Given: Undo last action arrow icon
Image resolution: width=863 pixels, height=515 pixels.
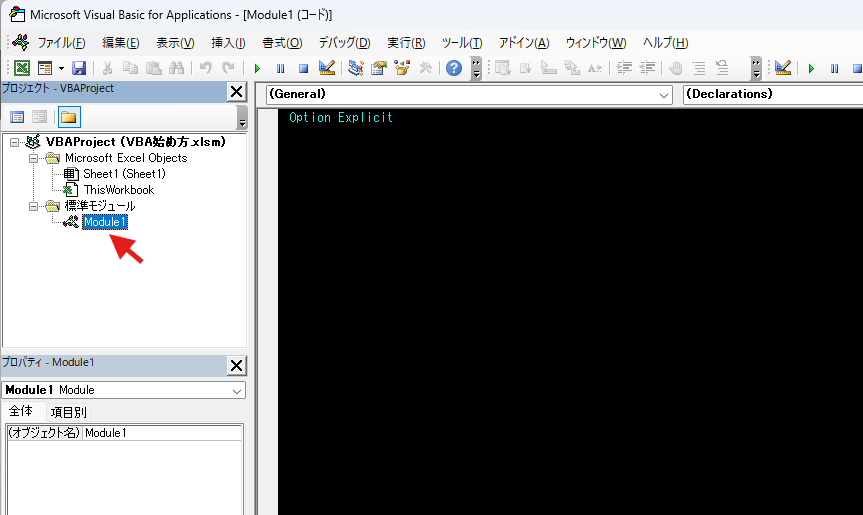Looking at the screenshot, I should (x=206, y=68).
